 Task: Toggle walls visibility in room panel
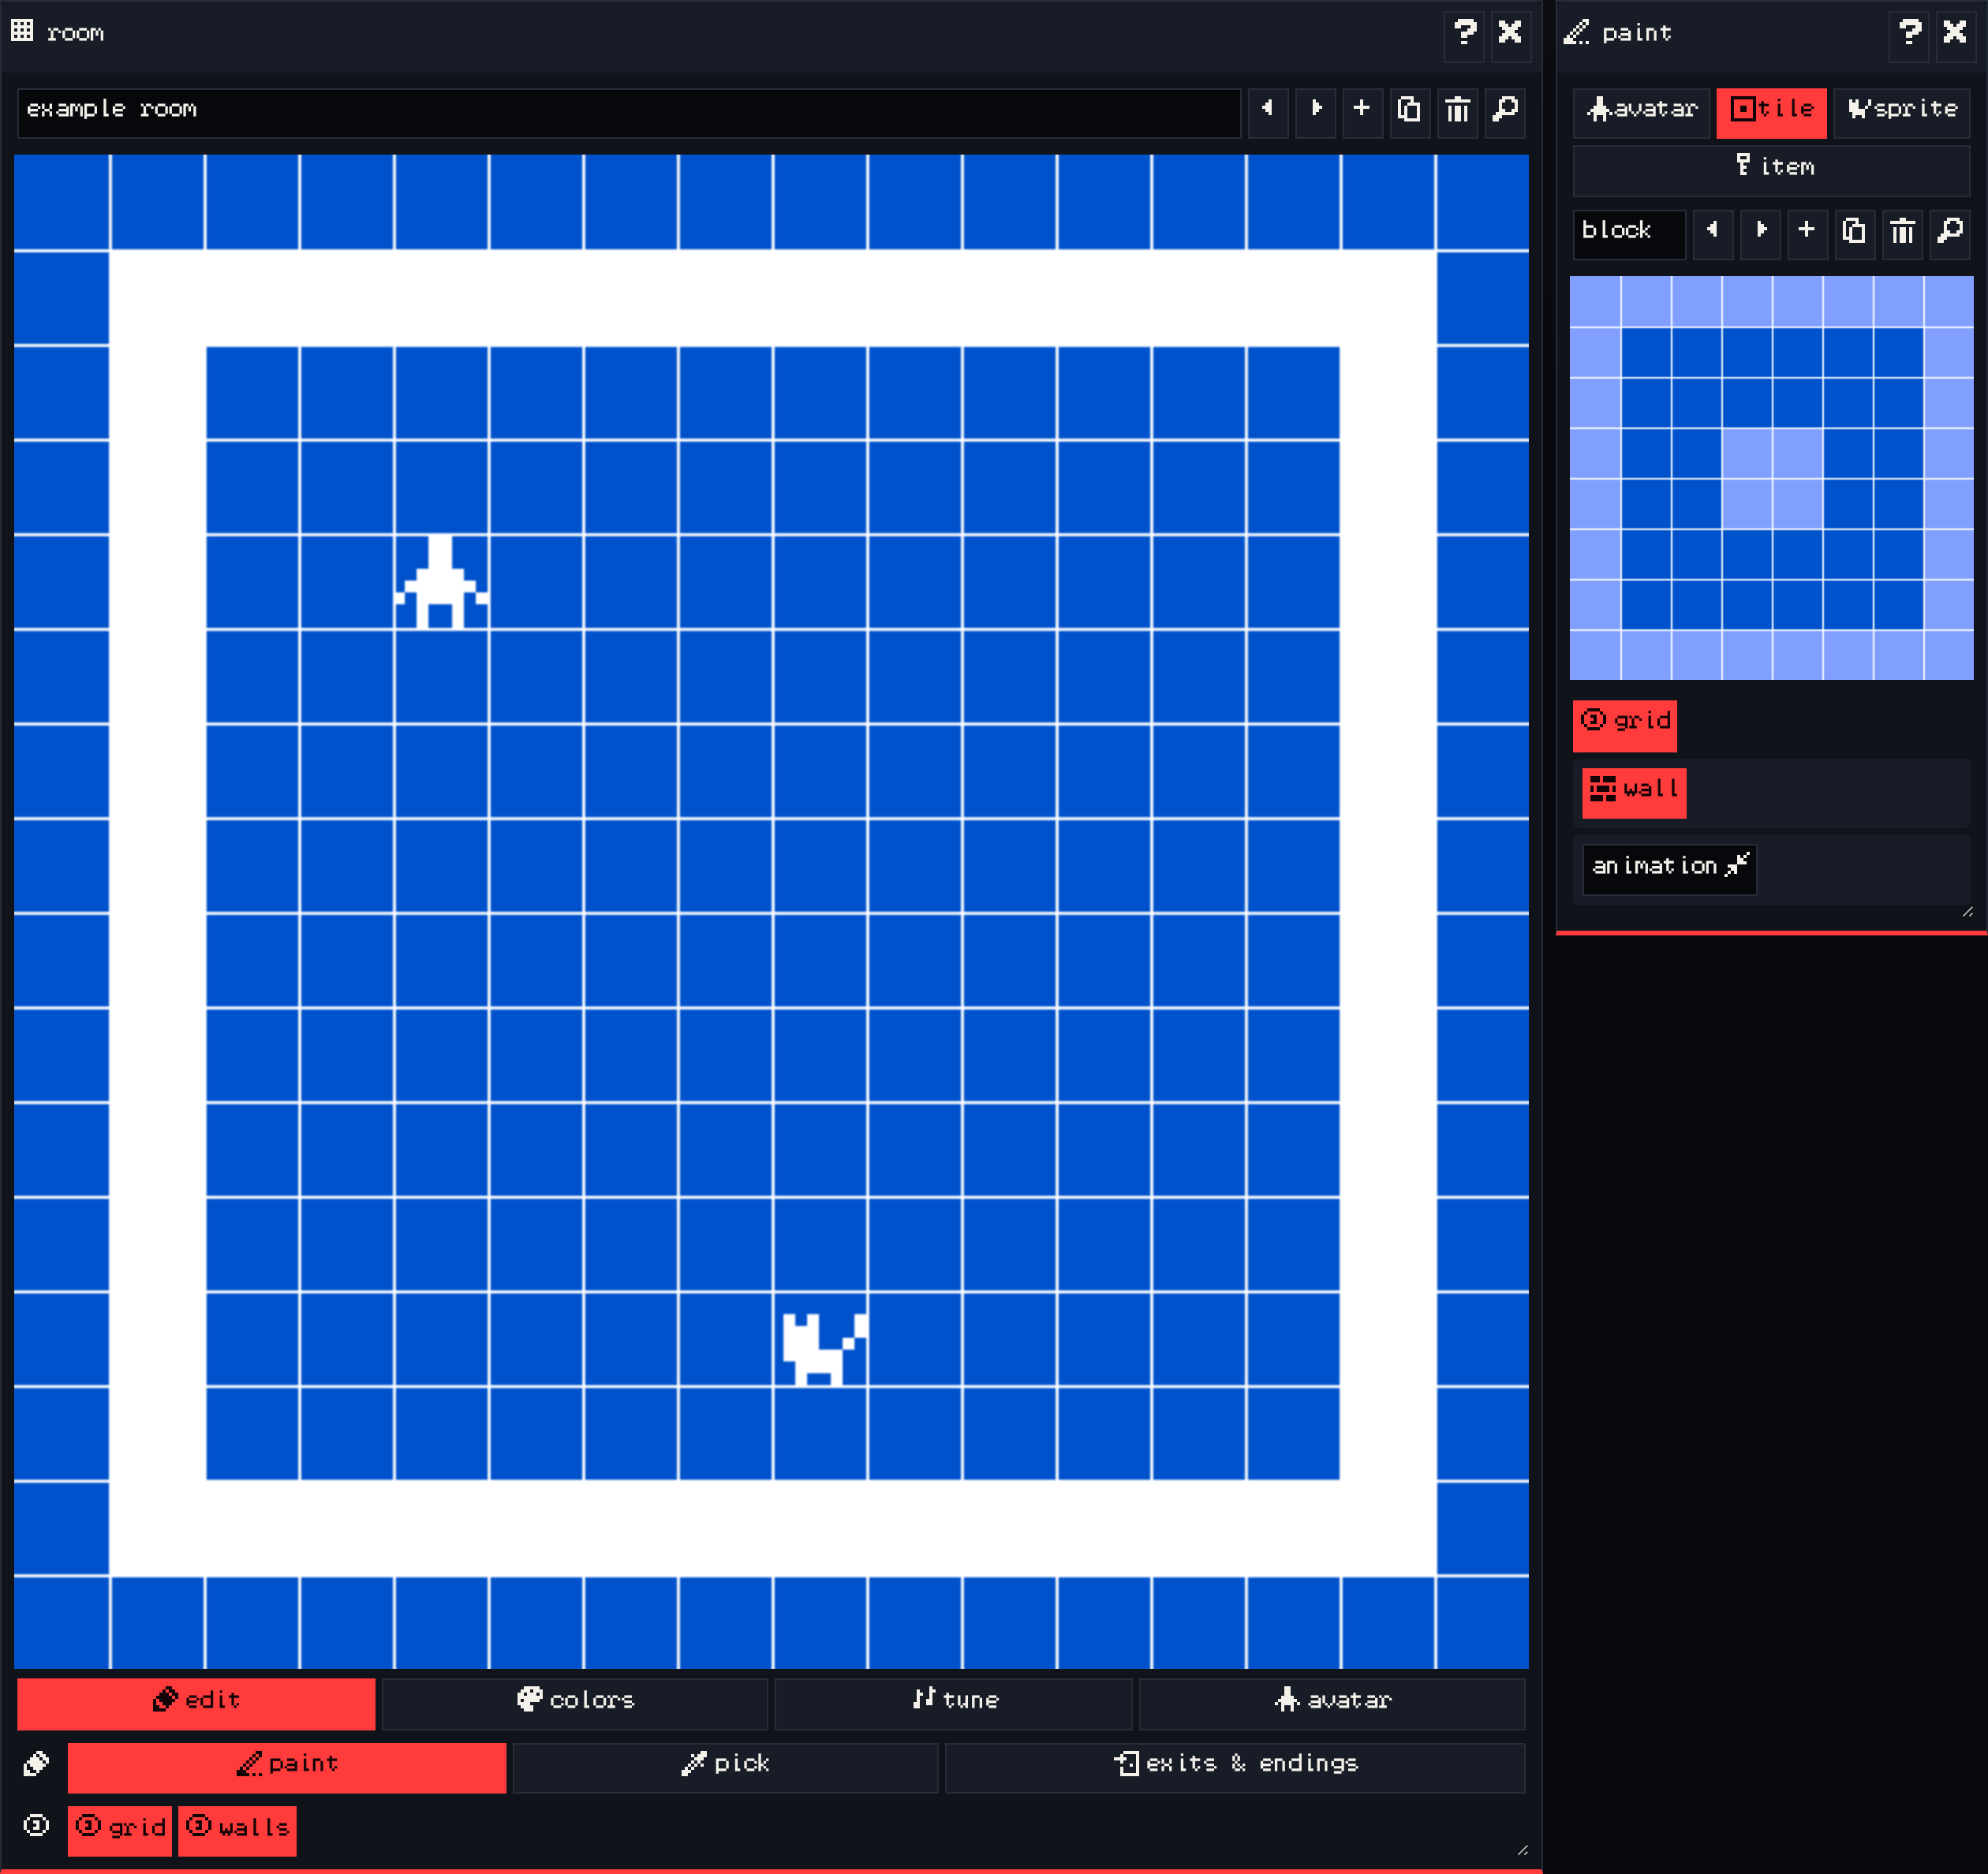click(x=238, y=1829)
